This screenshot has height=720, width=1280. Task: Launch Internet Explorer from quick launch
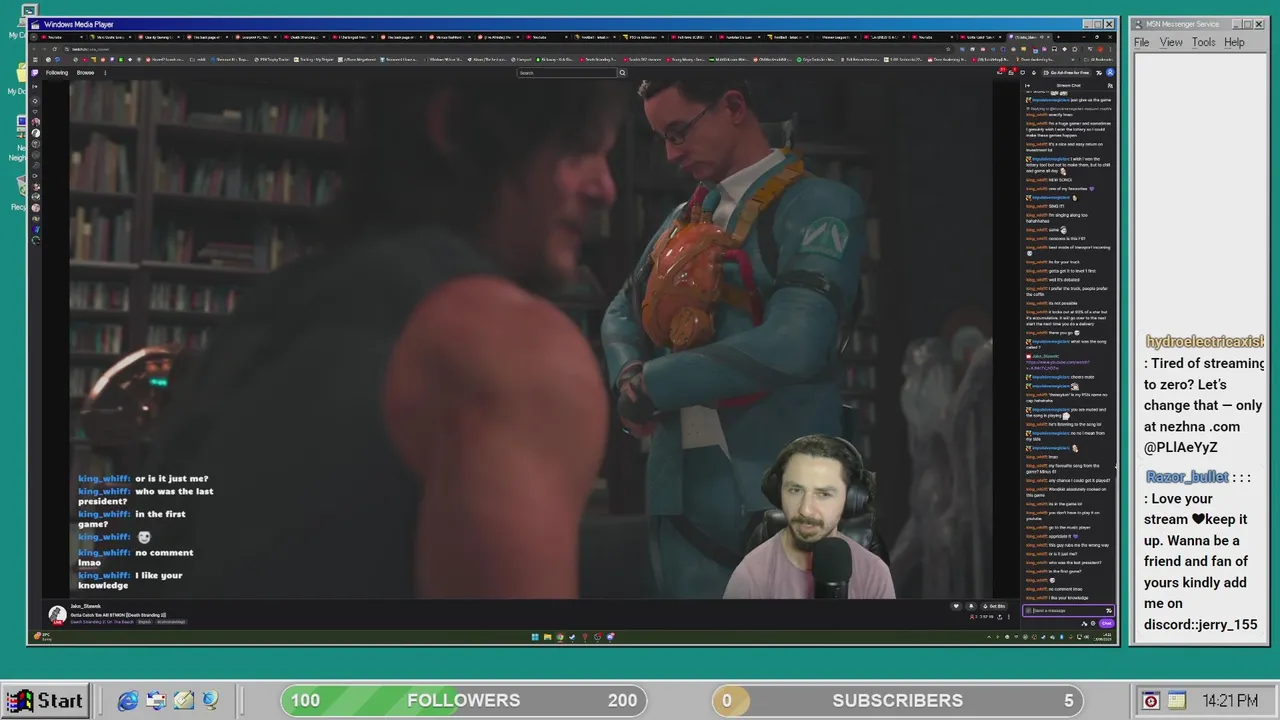tap(128, 701)
